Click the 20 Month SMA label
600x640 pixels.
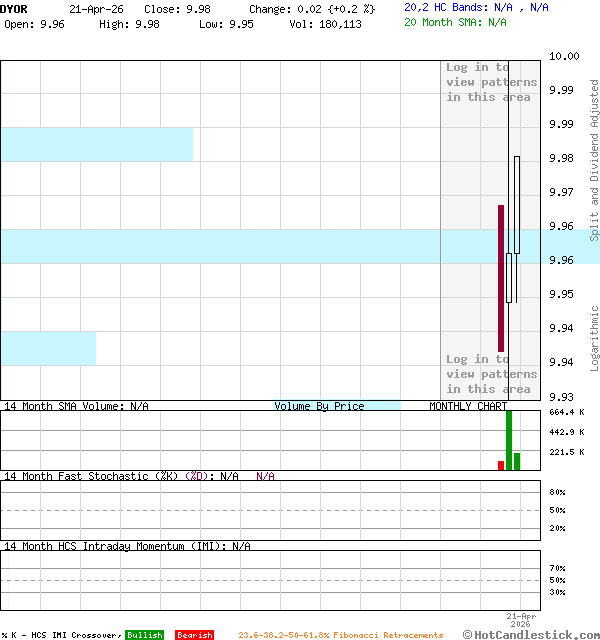pos(455,21)
